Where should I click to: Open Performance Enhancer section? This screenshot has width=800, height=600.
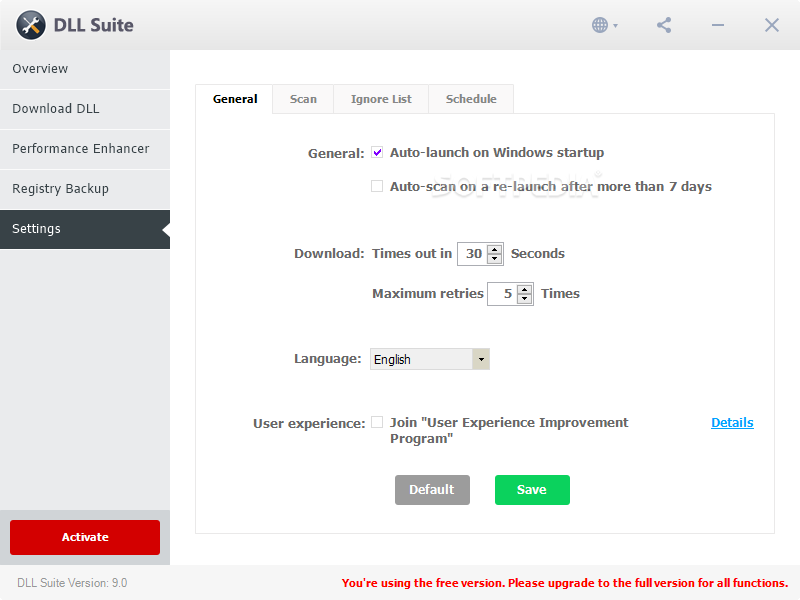click(85, 148)
